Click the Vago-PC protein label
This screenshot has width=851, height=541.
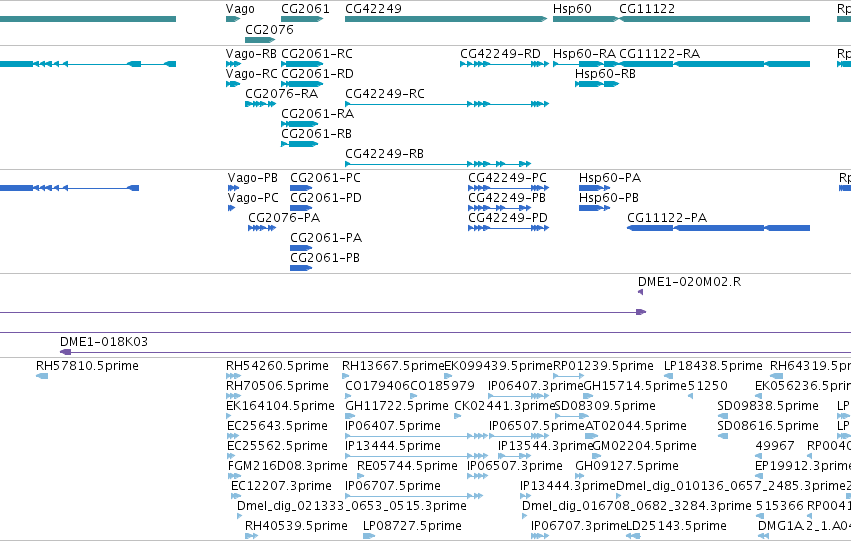(x=253, y=198)
